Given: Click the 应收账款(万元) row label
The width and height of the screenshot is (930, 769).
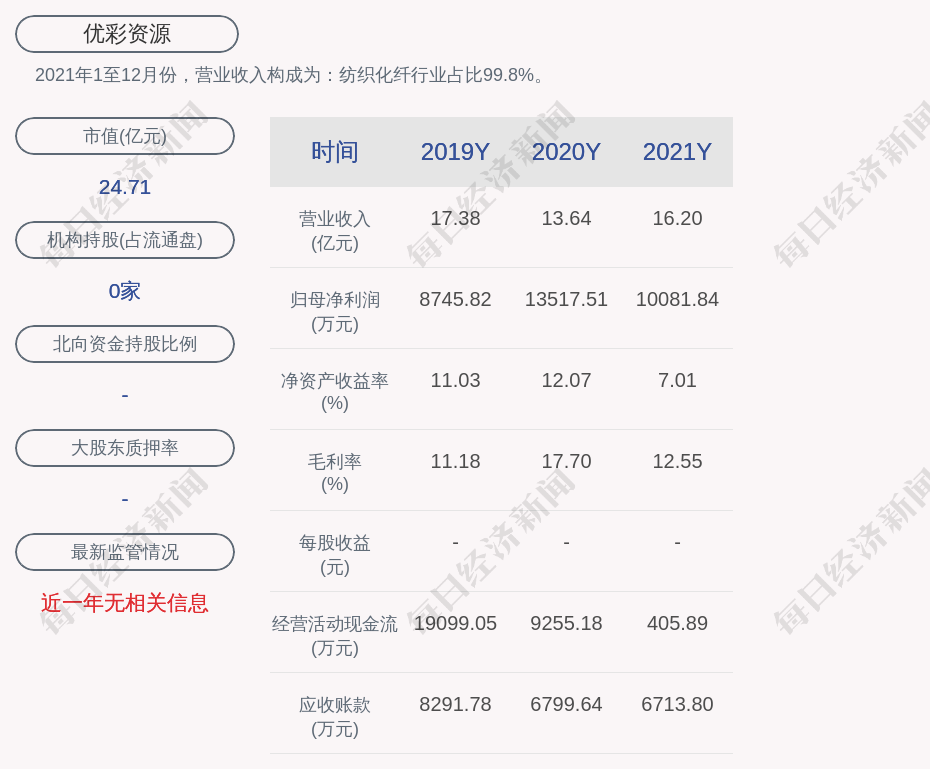Looking at the screenshot, I should [x=335, y=717].
